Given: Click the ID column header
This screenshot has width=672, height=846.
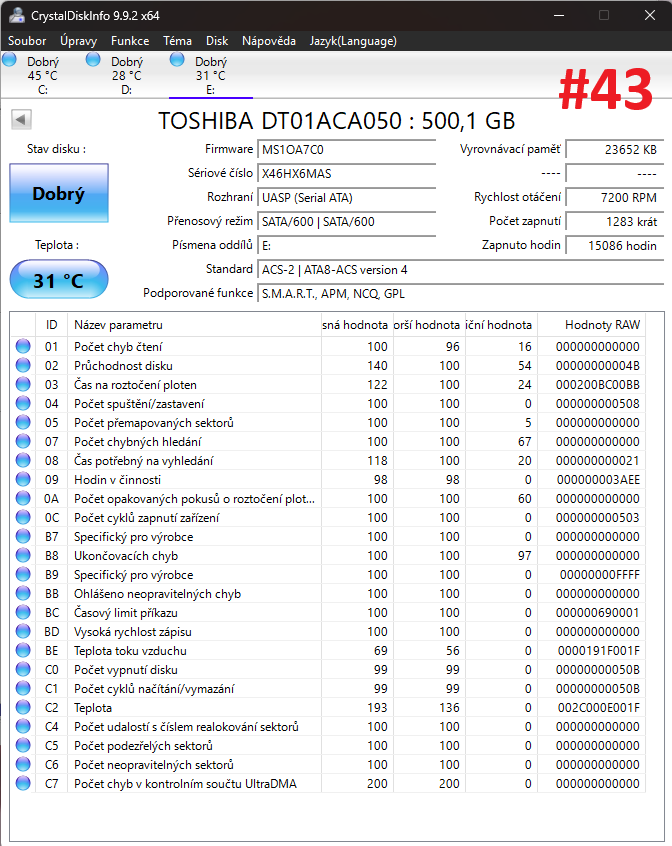Looking at the screenshot, I should [x=51, y=325].
